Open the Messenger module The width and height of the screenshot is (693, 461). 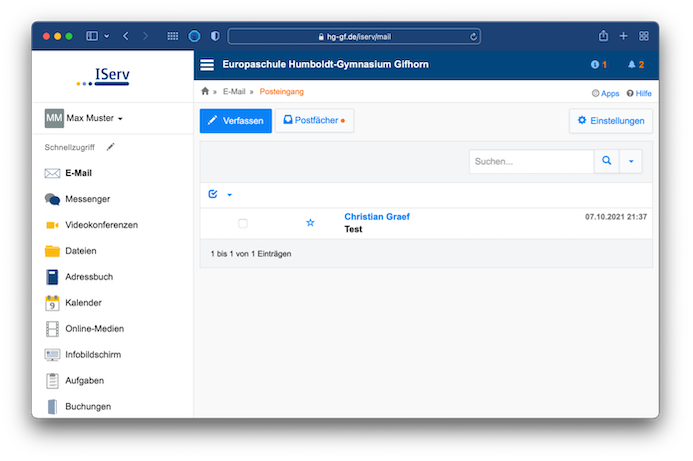pyautogui.click(x=88, y=199)
